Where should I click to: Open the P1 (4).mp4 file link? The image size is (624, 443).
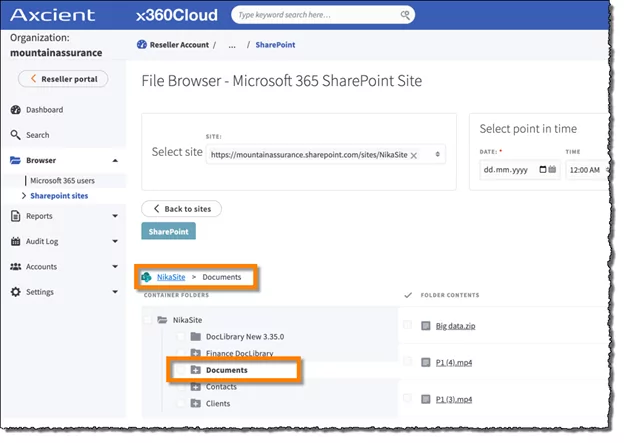(454, 363)
